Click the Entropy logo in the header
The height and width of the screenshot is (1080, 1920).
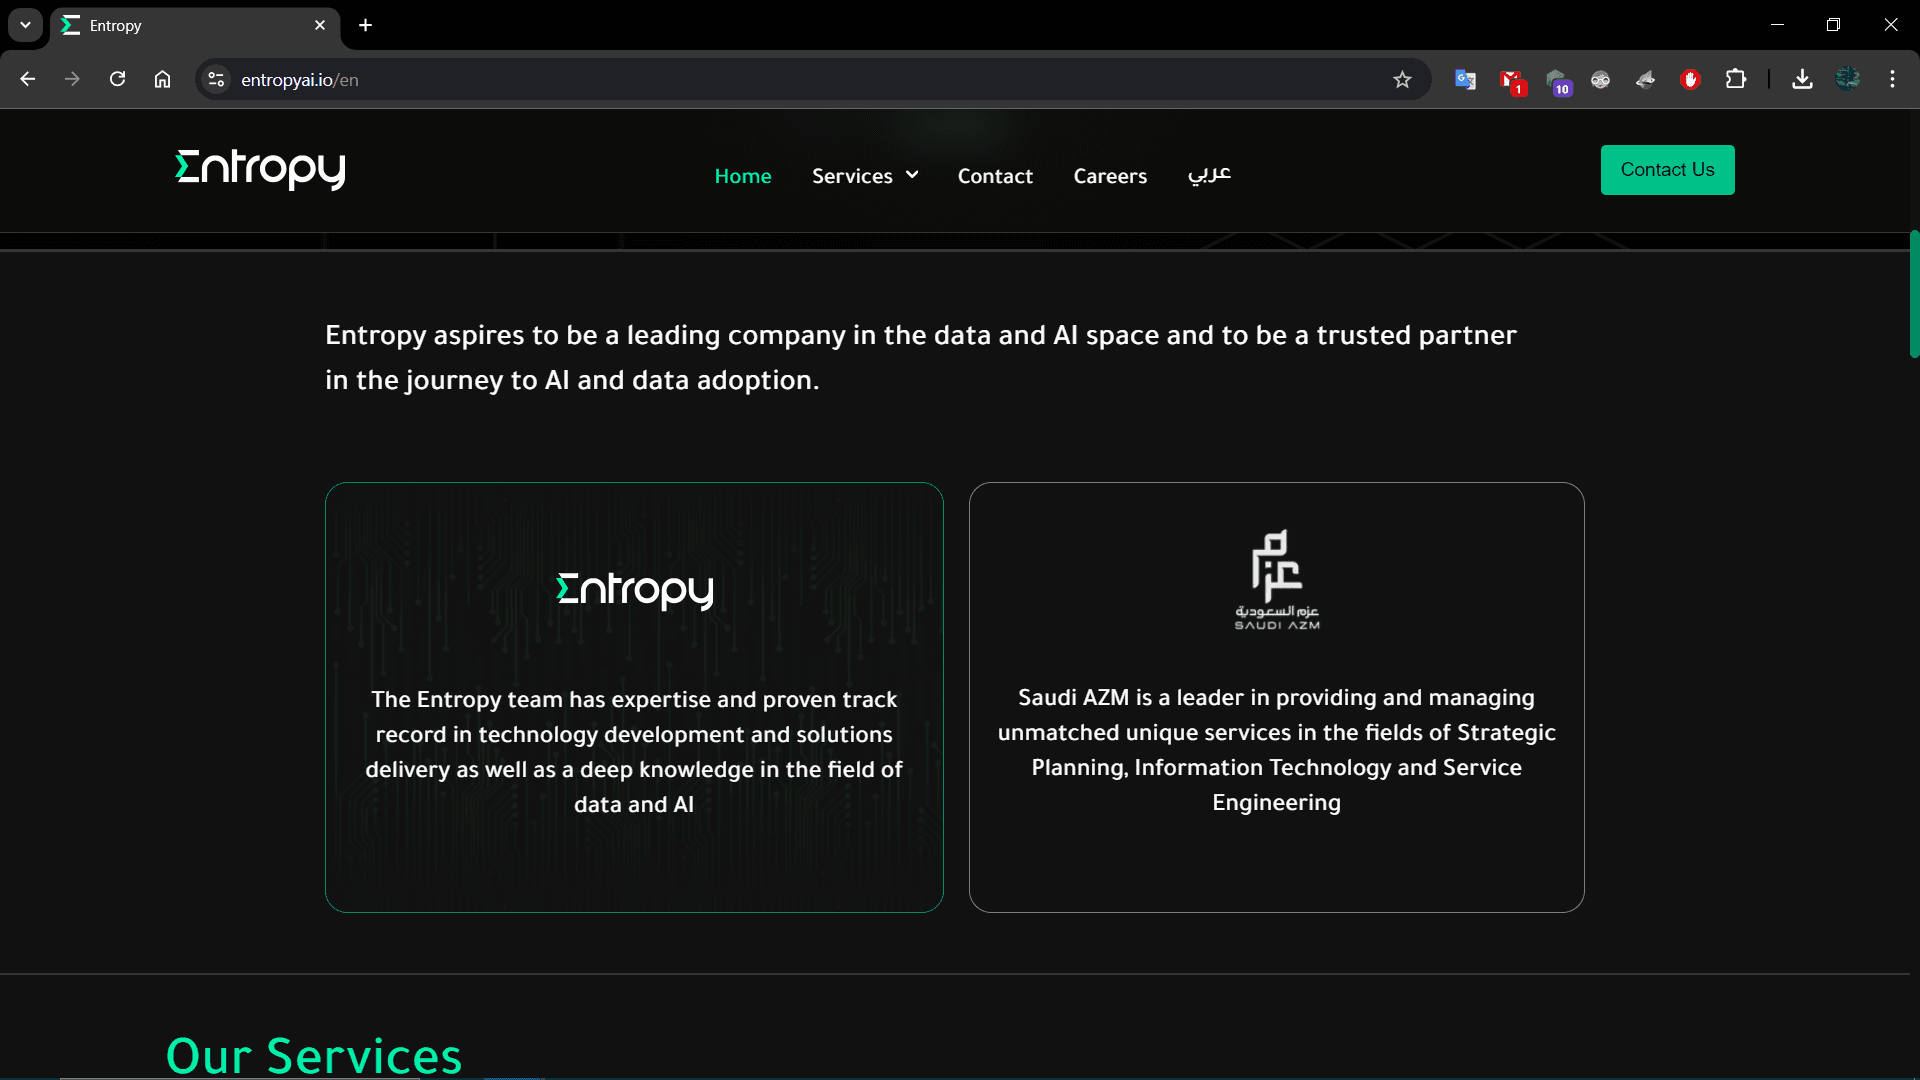click(x=261, y=169)
